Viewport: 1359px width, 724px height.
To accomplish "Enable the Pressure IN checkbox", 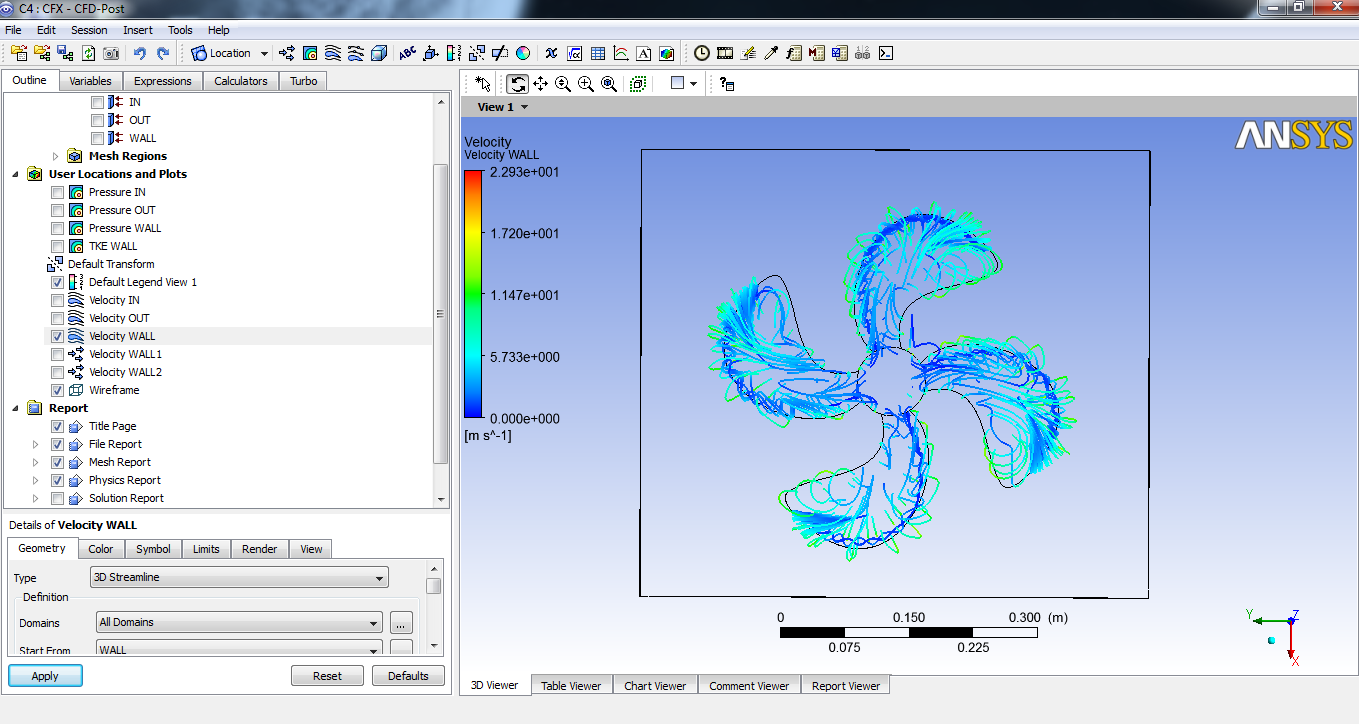I will (x=58, y=192).
